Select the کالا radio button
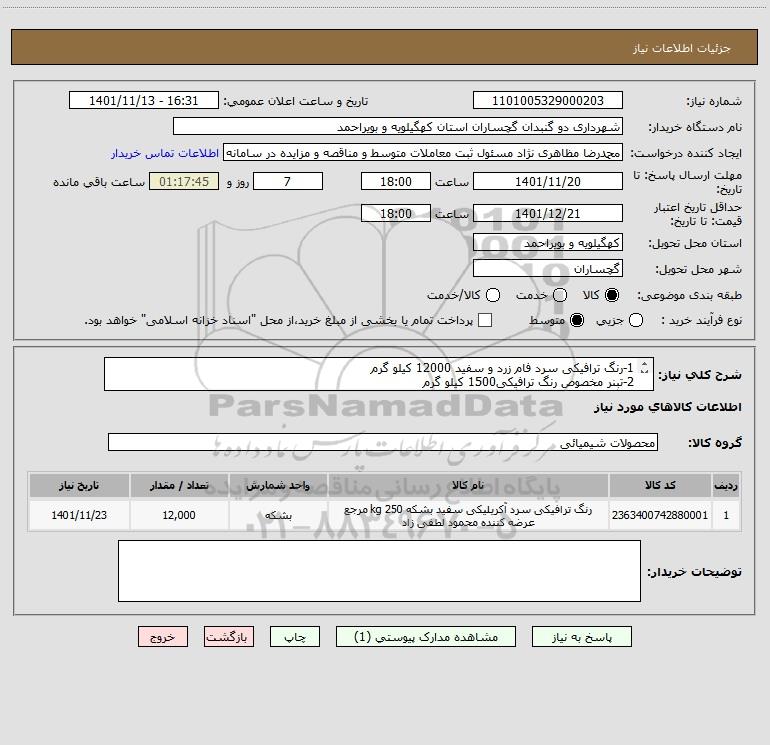The width and height of the screenshot is (770, 745). click(x=612, y=295)
